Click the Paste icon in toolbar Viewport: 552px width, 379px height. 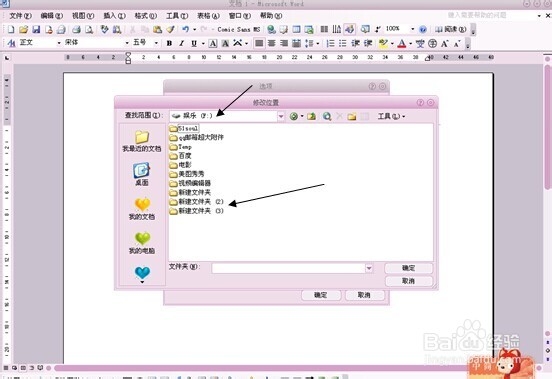click(x=157, y=30)
